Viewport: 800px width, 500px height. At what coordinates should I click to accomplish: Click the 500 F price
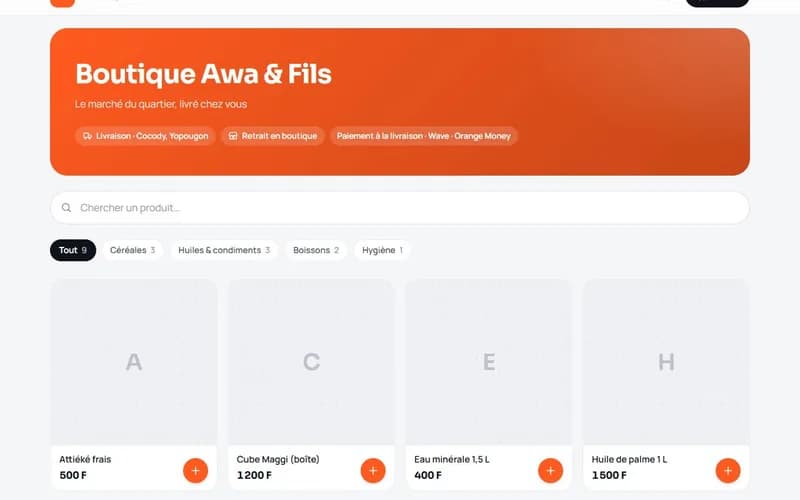(73, 475)
